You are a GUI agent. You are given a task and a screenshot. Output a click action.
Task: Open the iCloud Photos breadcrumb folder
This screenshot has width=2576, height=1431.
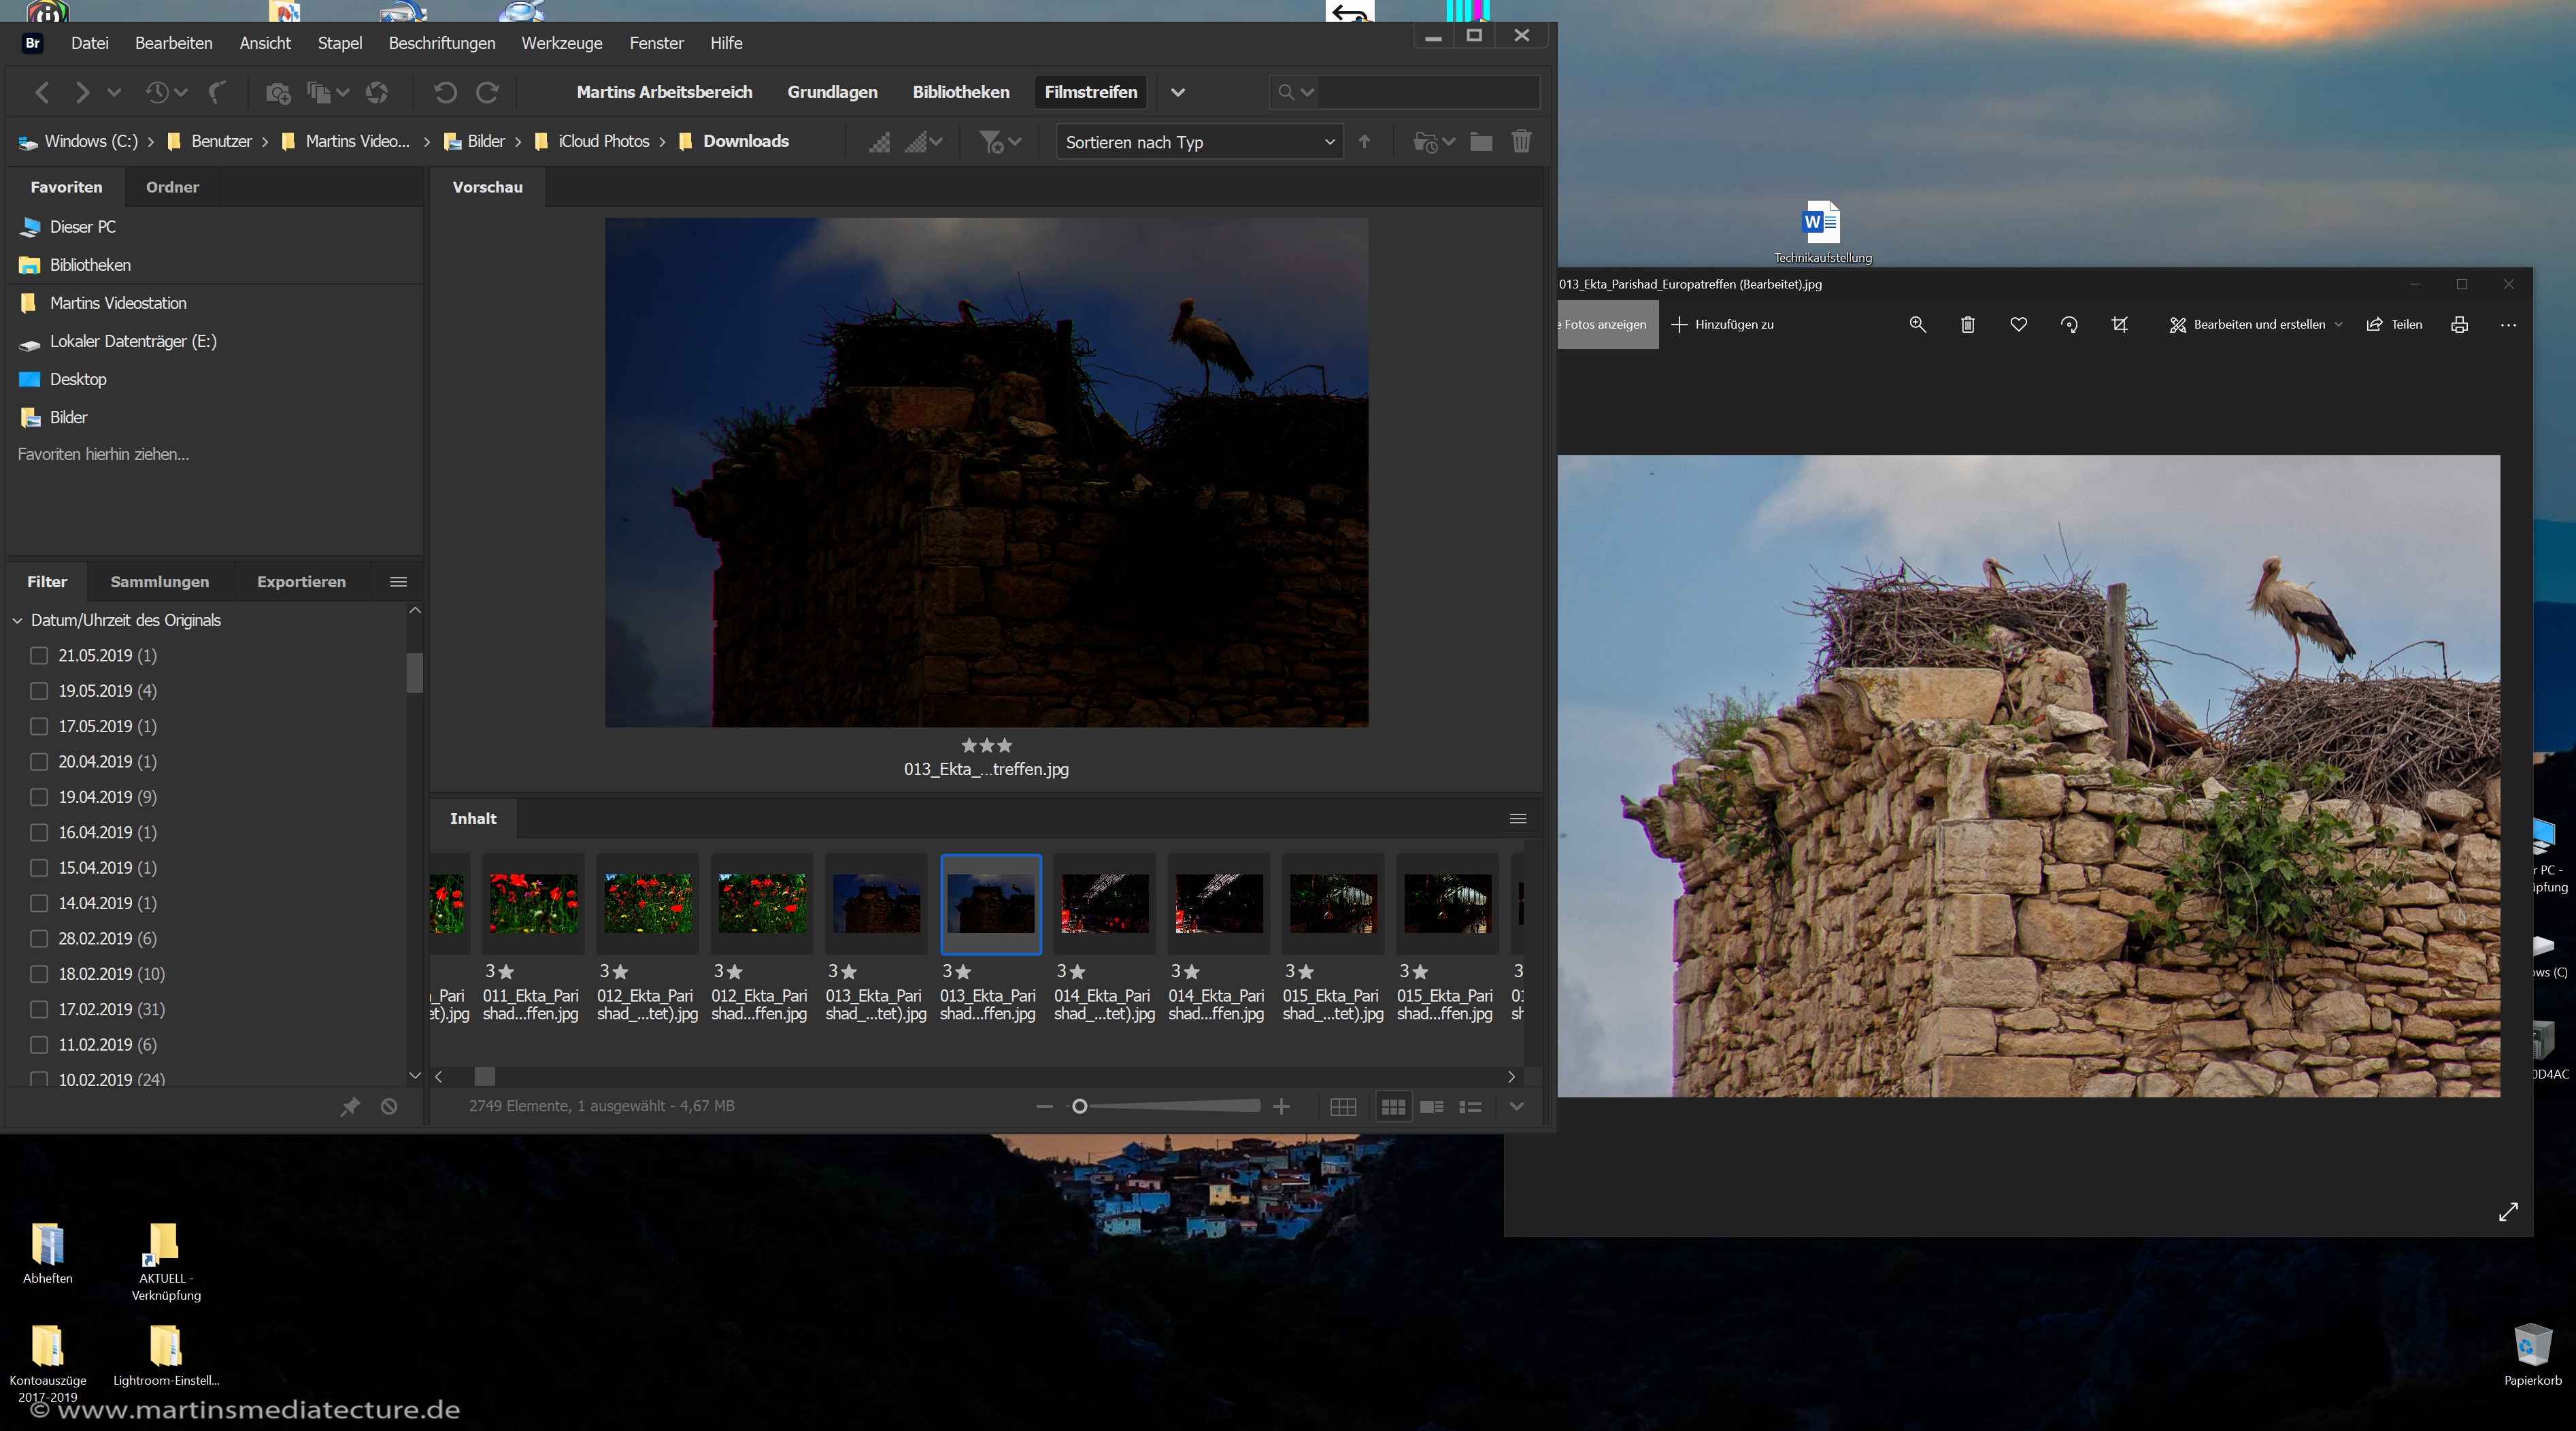click(x=603, y=141)
